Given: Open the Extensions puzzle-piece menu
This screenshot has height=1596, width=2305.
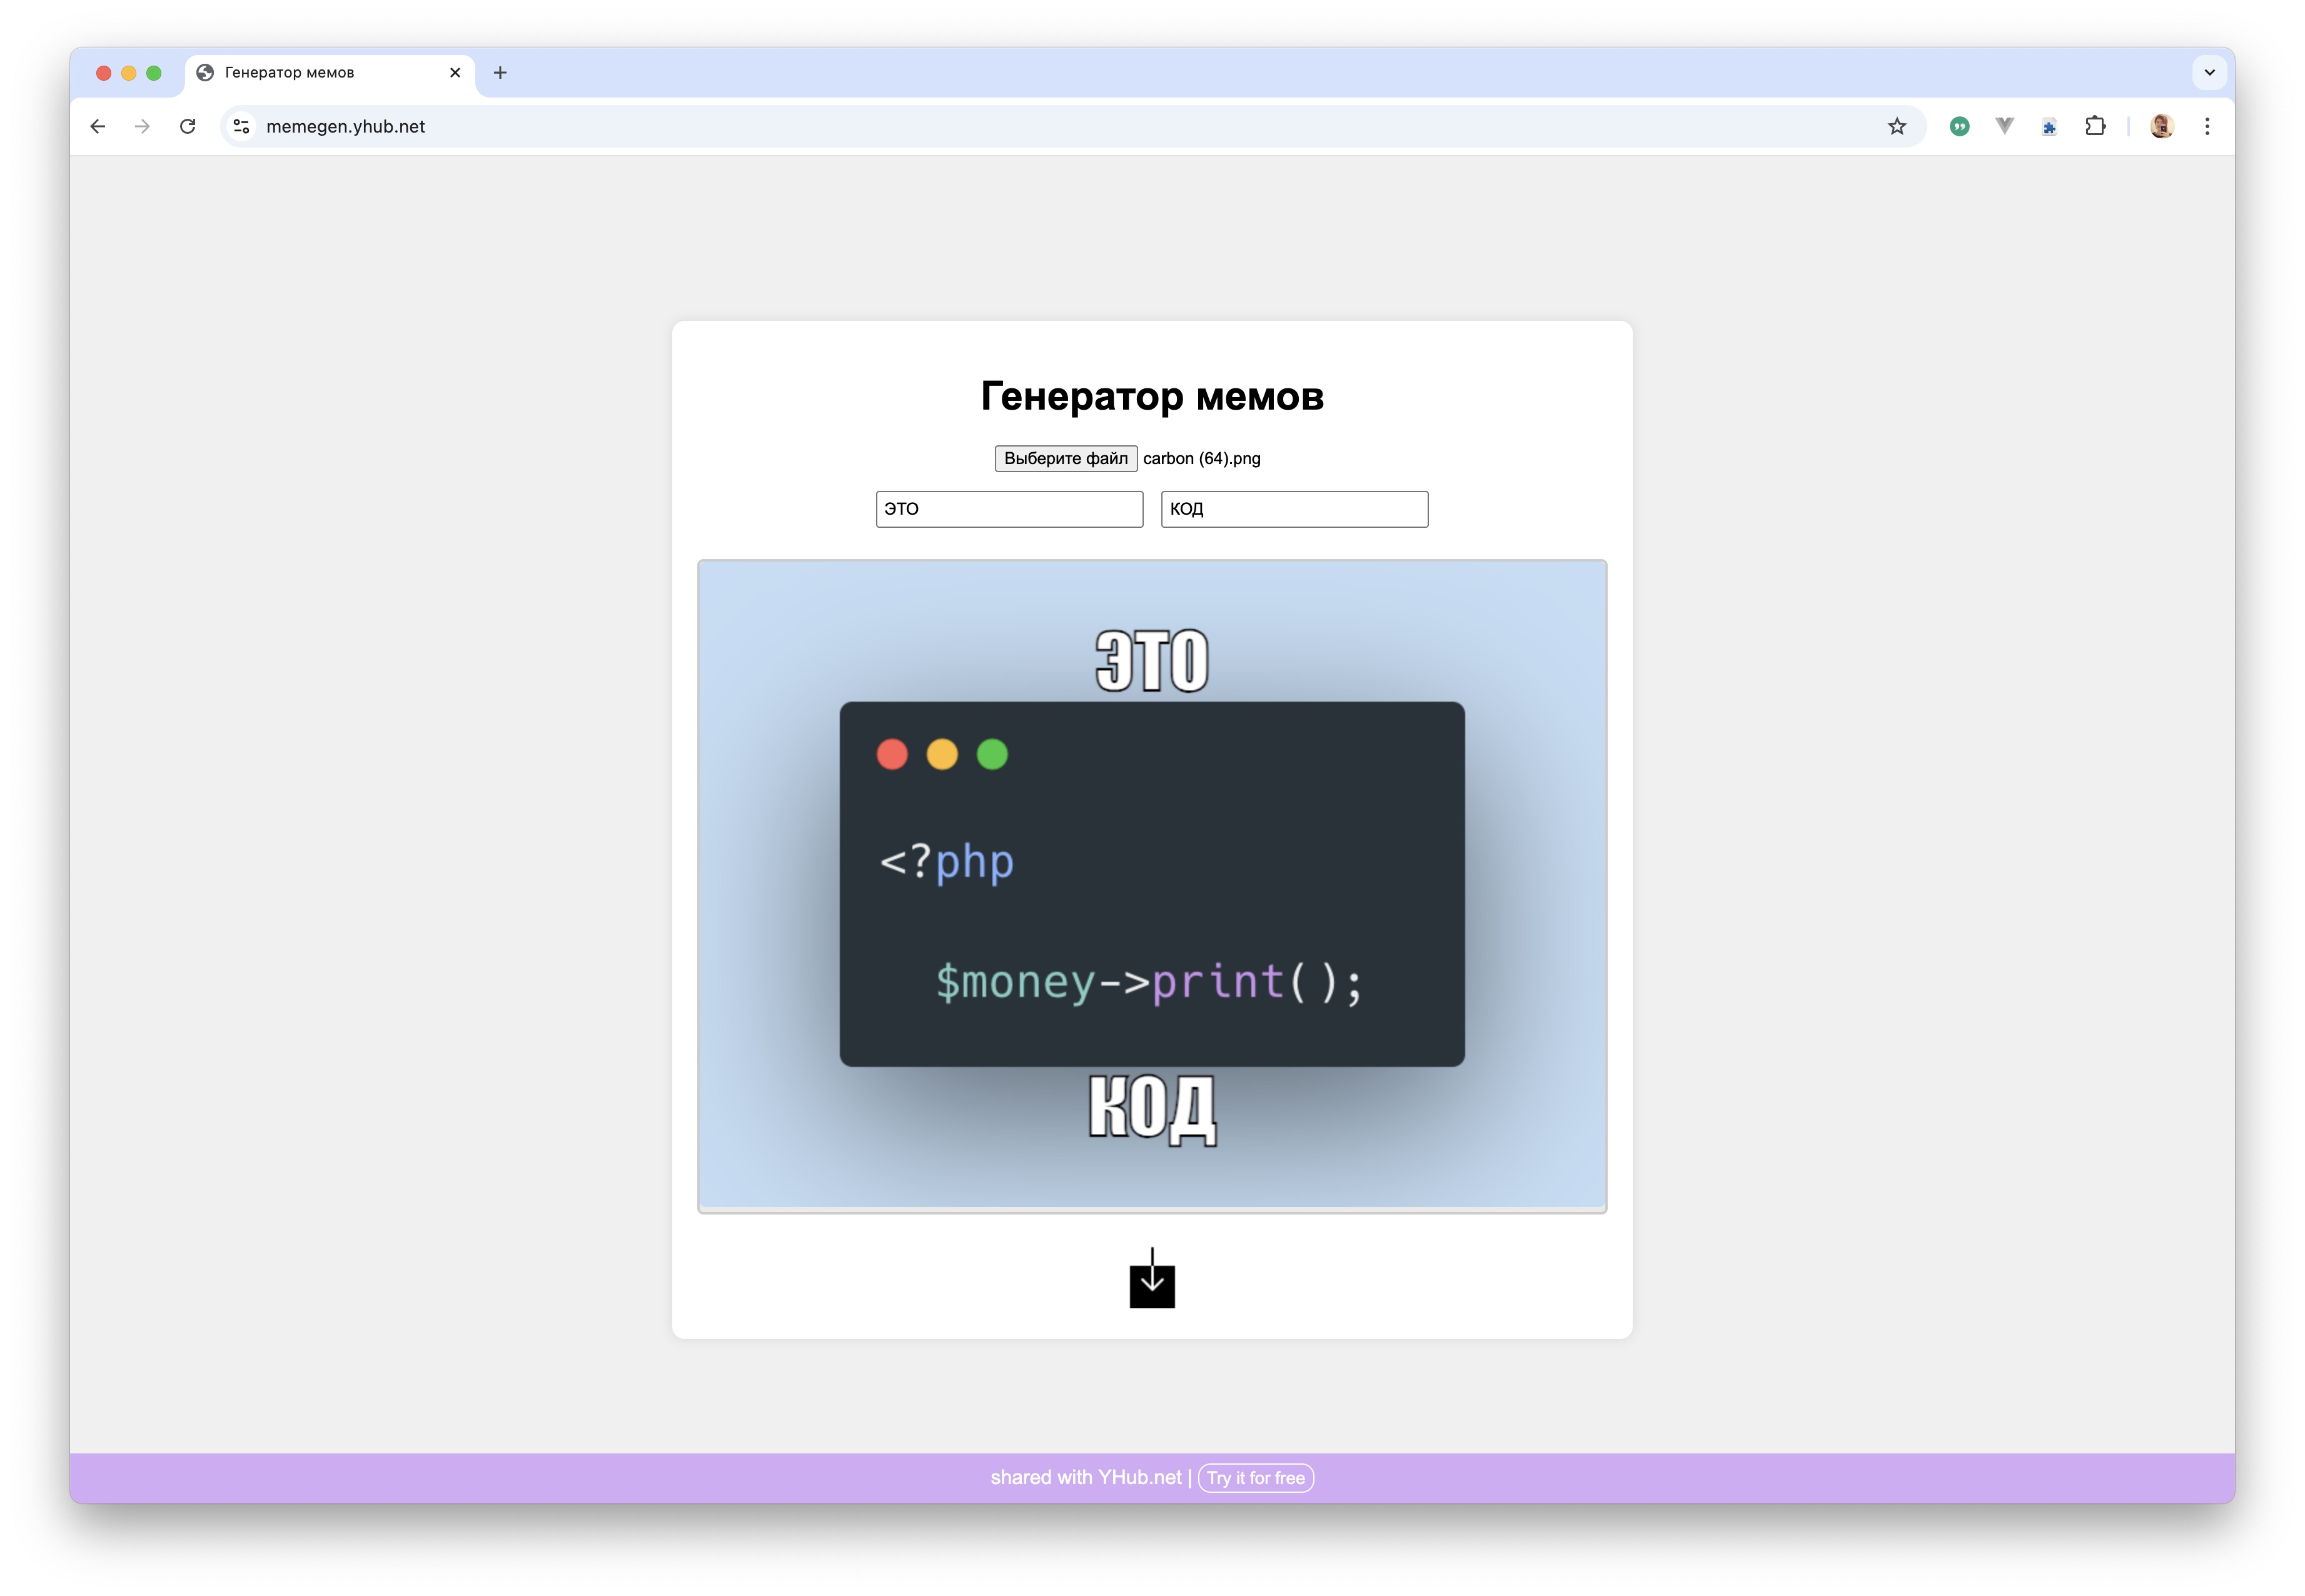Looking at the screenshot, I should (x=2095, y=127).
